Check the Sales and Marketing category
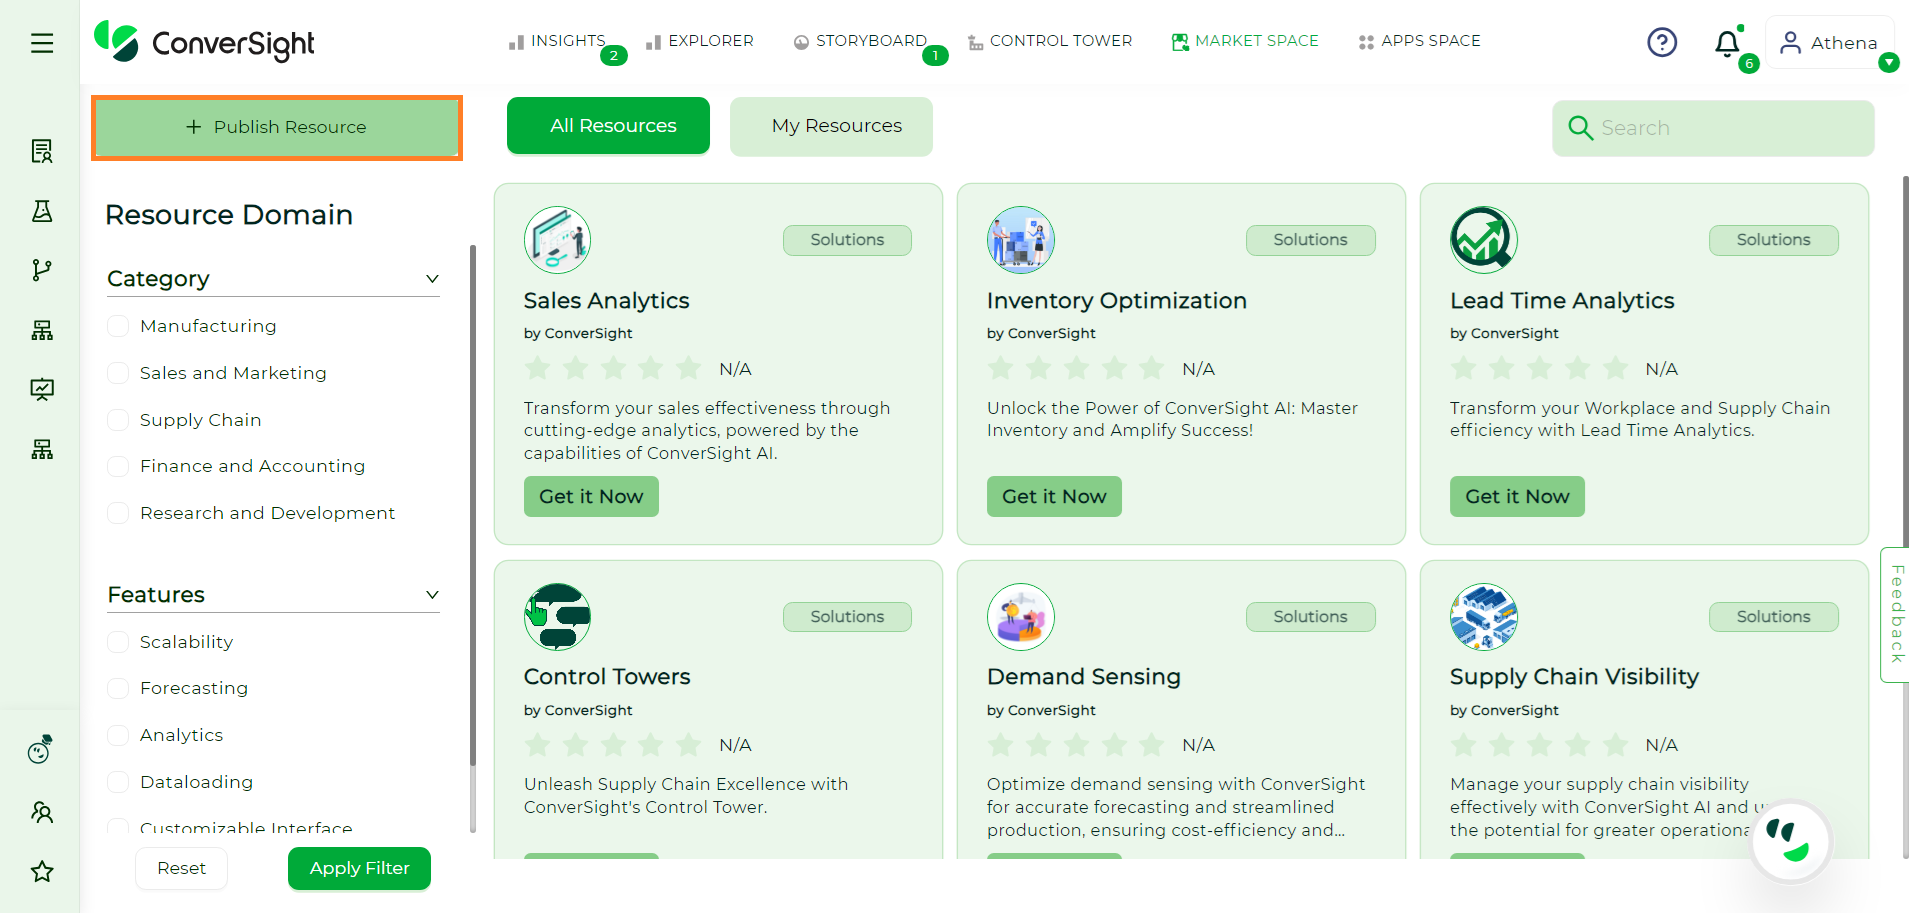 pyautogui.click(x=118, y=373)
